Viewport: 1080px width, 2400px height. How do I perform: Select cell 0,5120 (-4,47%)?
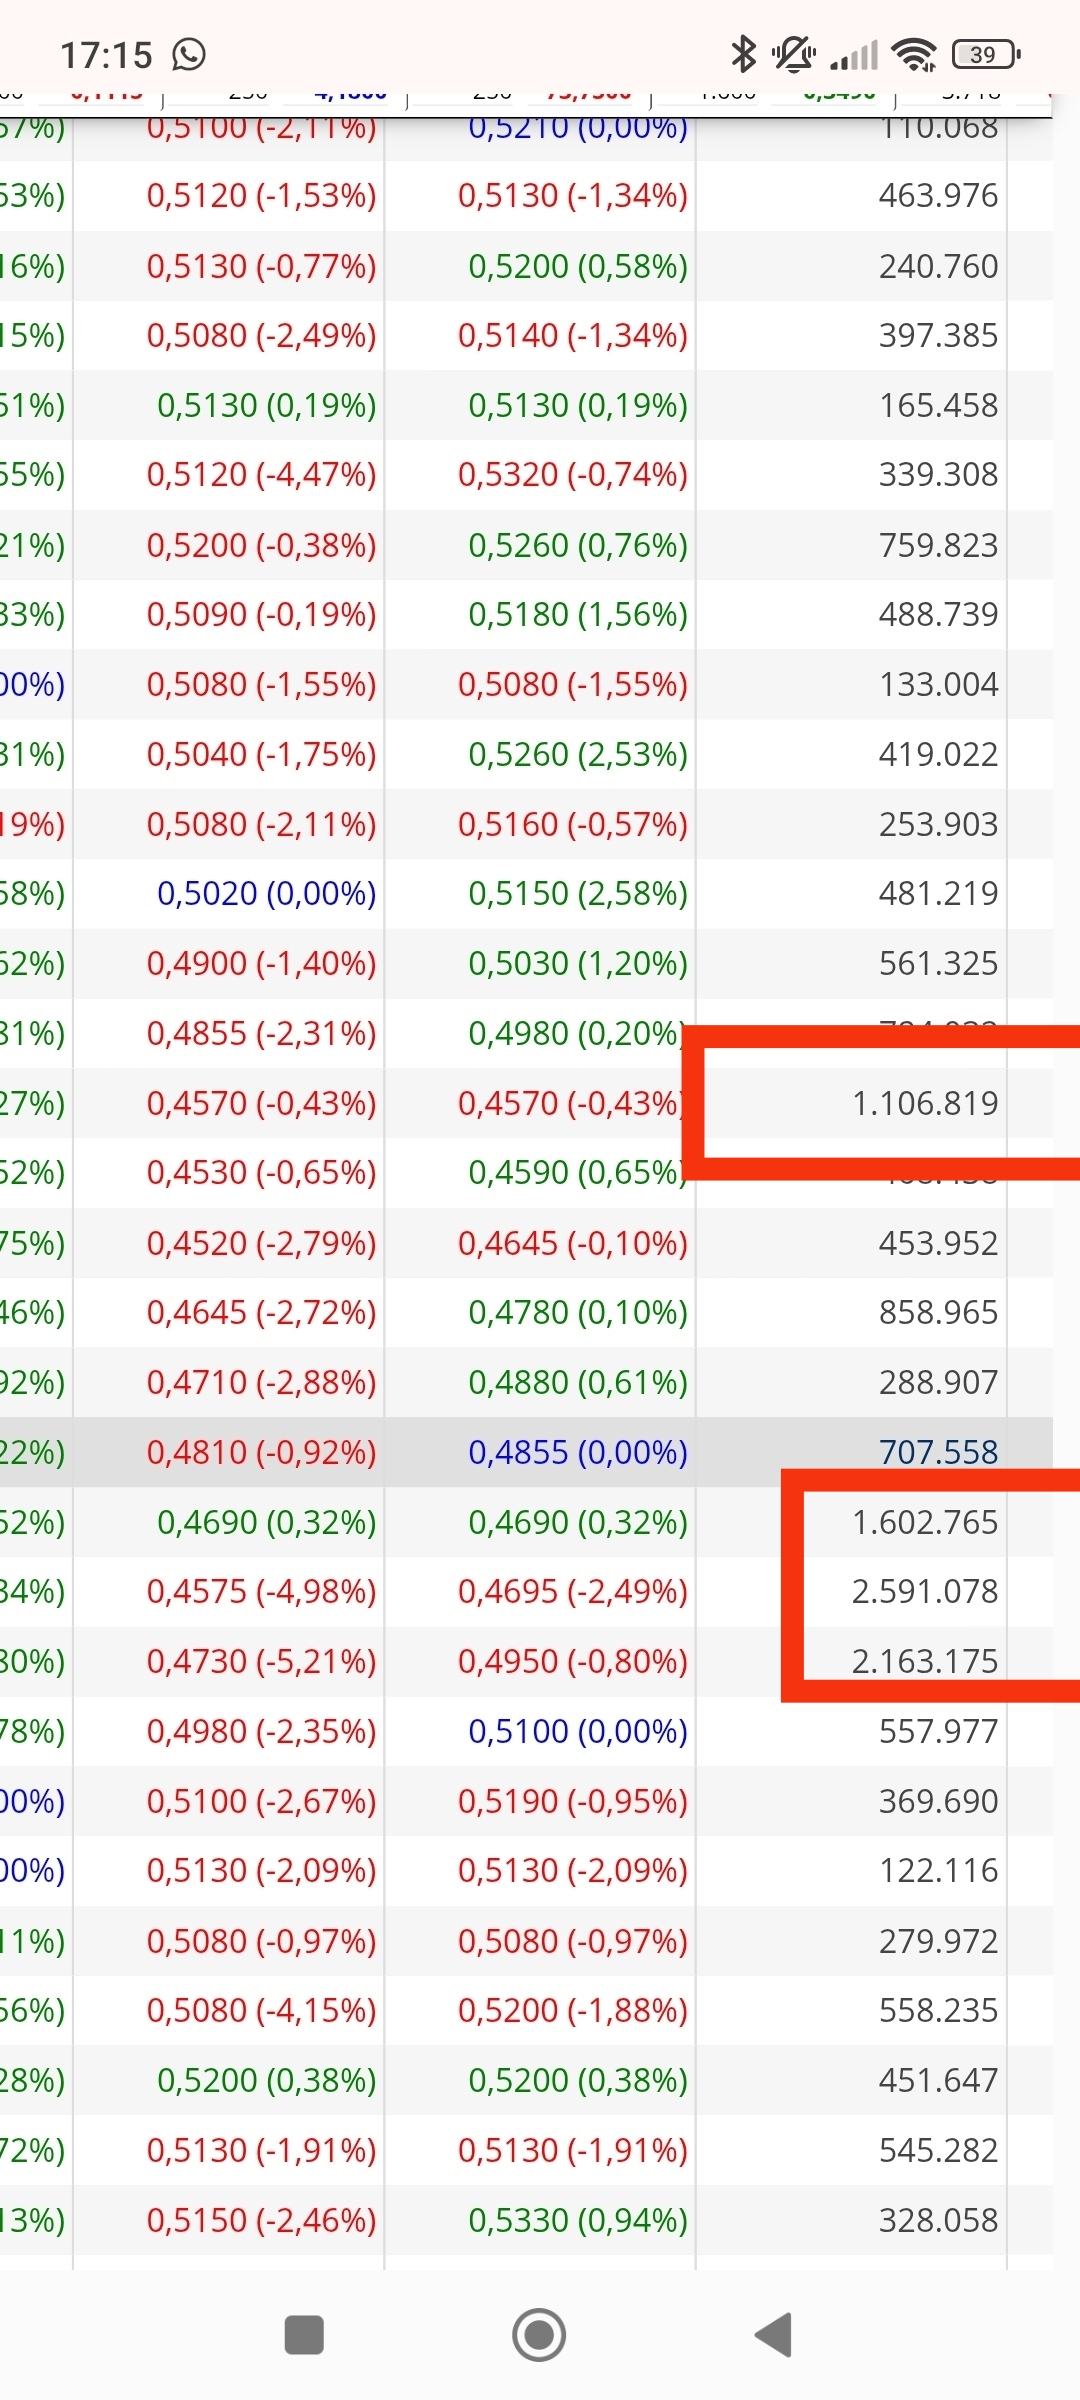(x=261, y=474)
